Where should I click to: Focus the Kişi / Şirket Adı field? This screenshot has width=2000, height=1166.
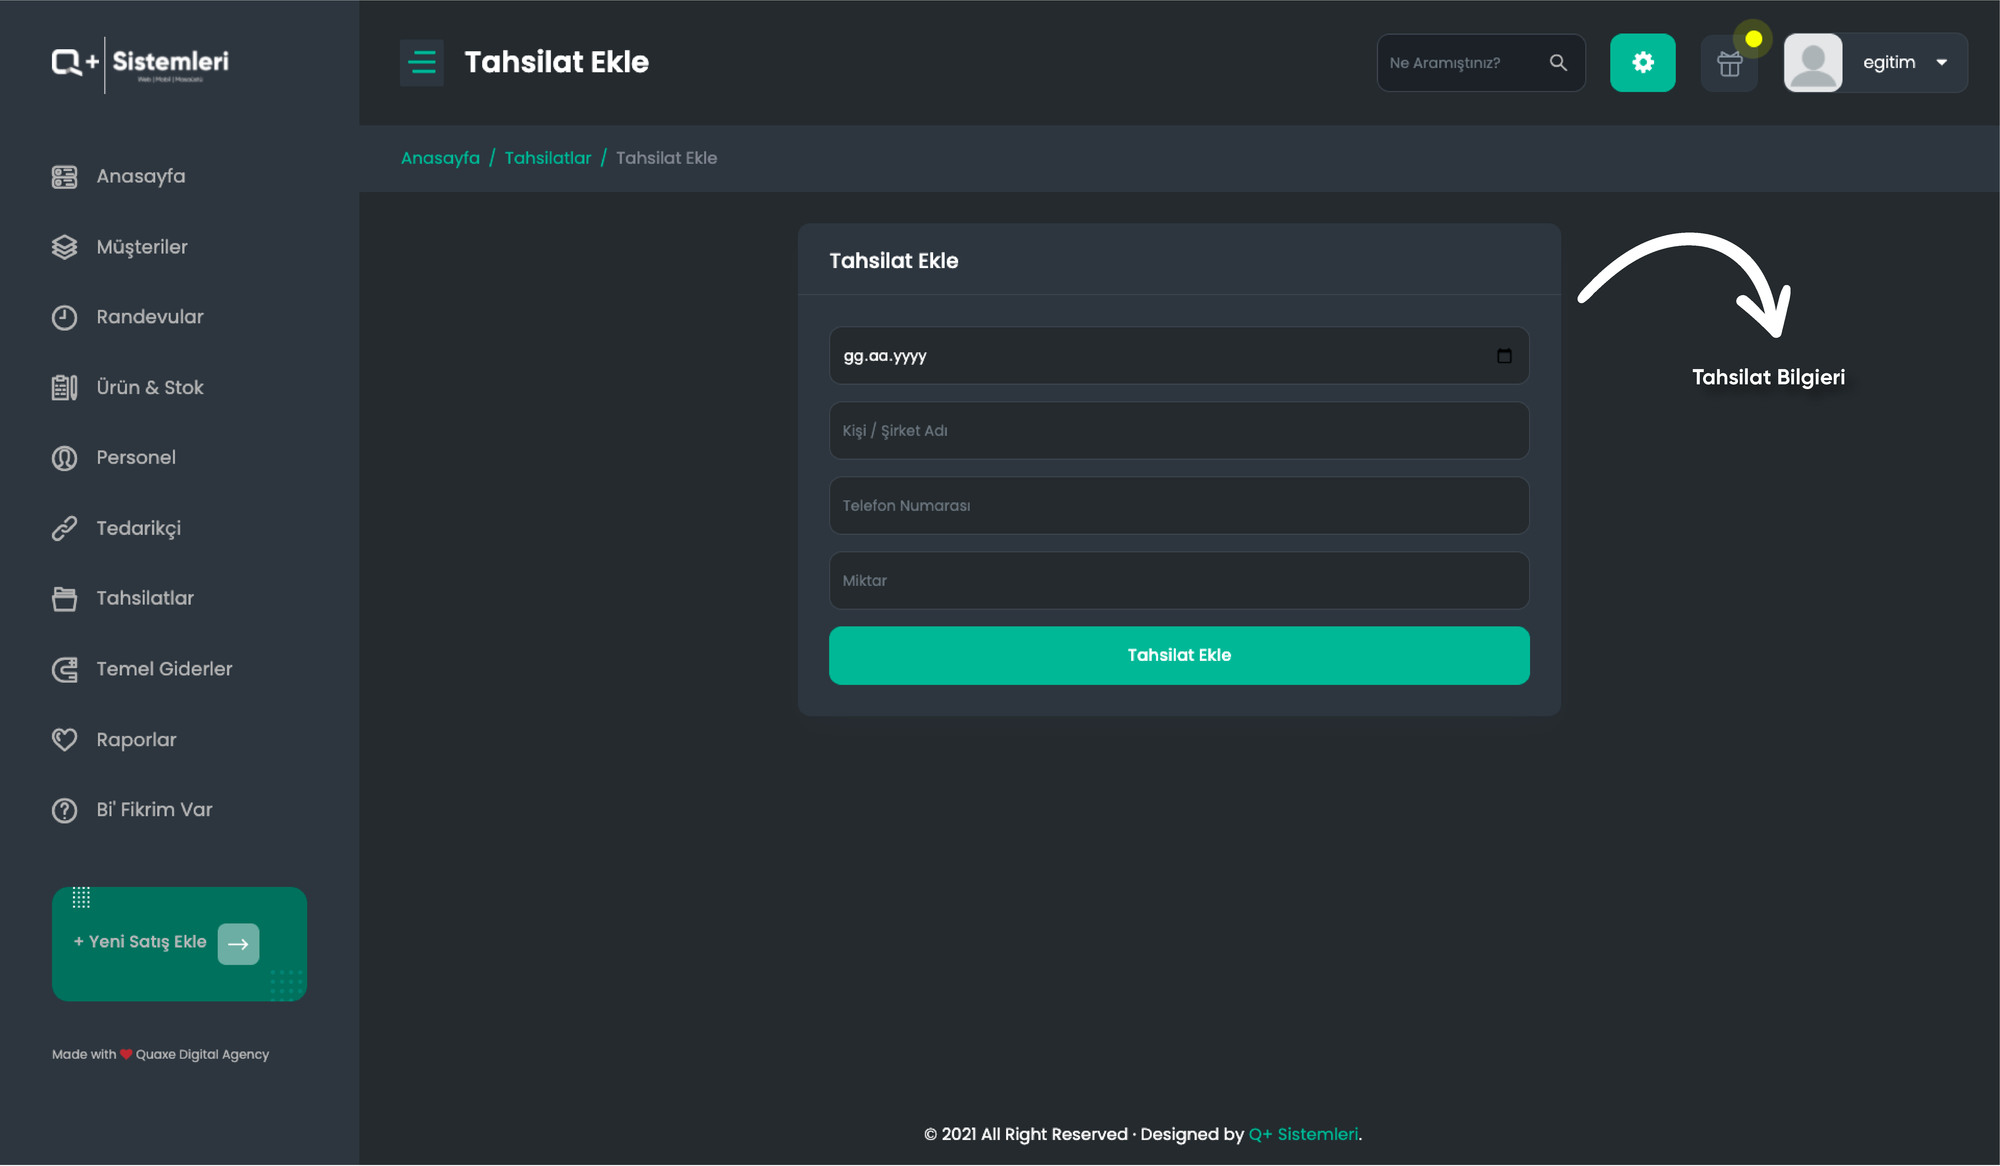tap(1179, 431)
